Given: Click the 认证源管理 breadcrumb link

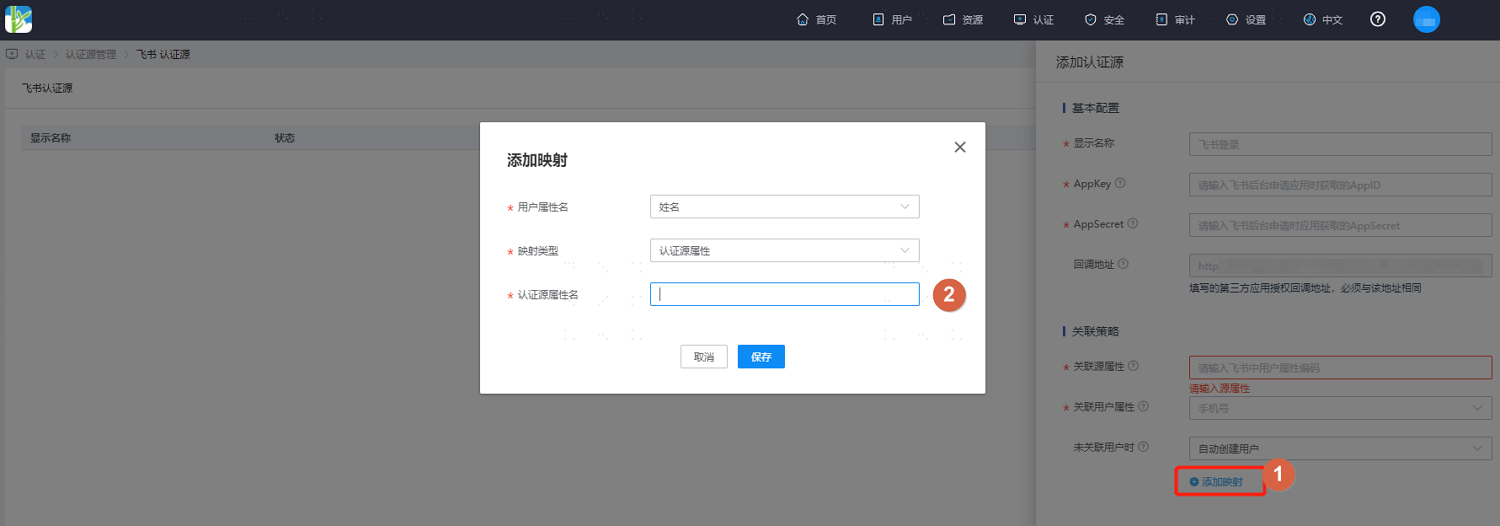Looking at the screenshot, I should point(91,54).
